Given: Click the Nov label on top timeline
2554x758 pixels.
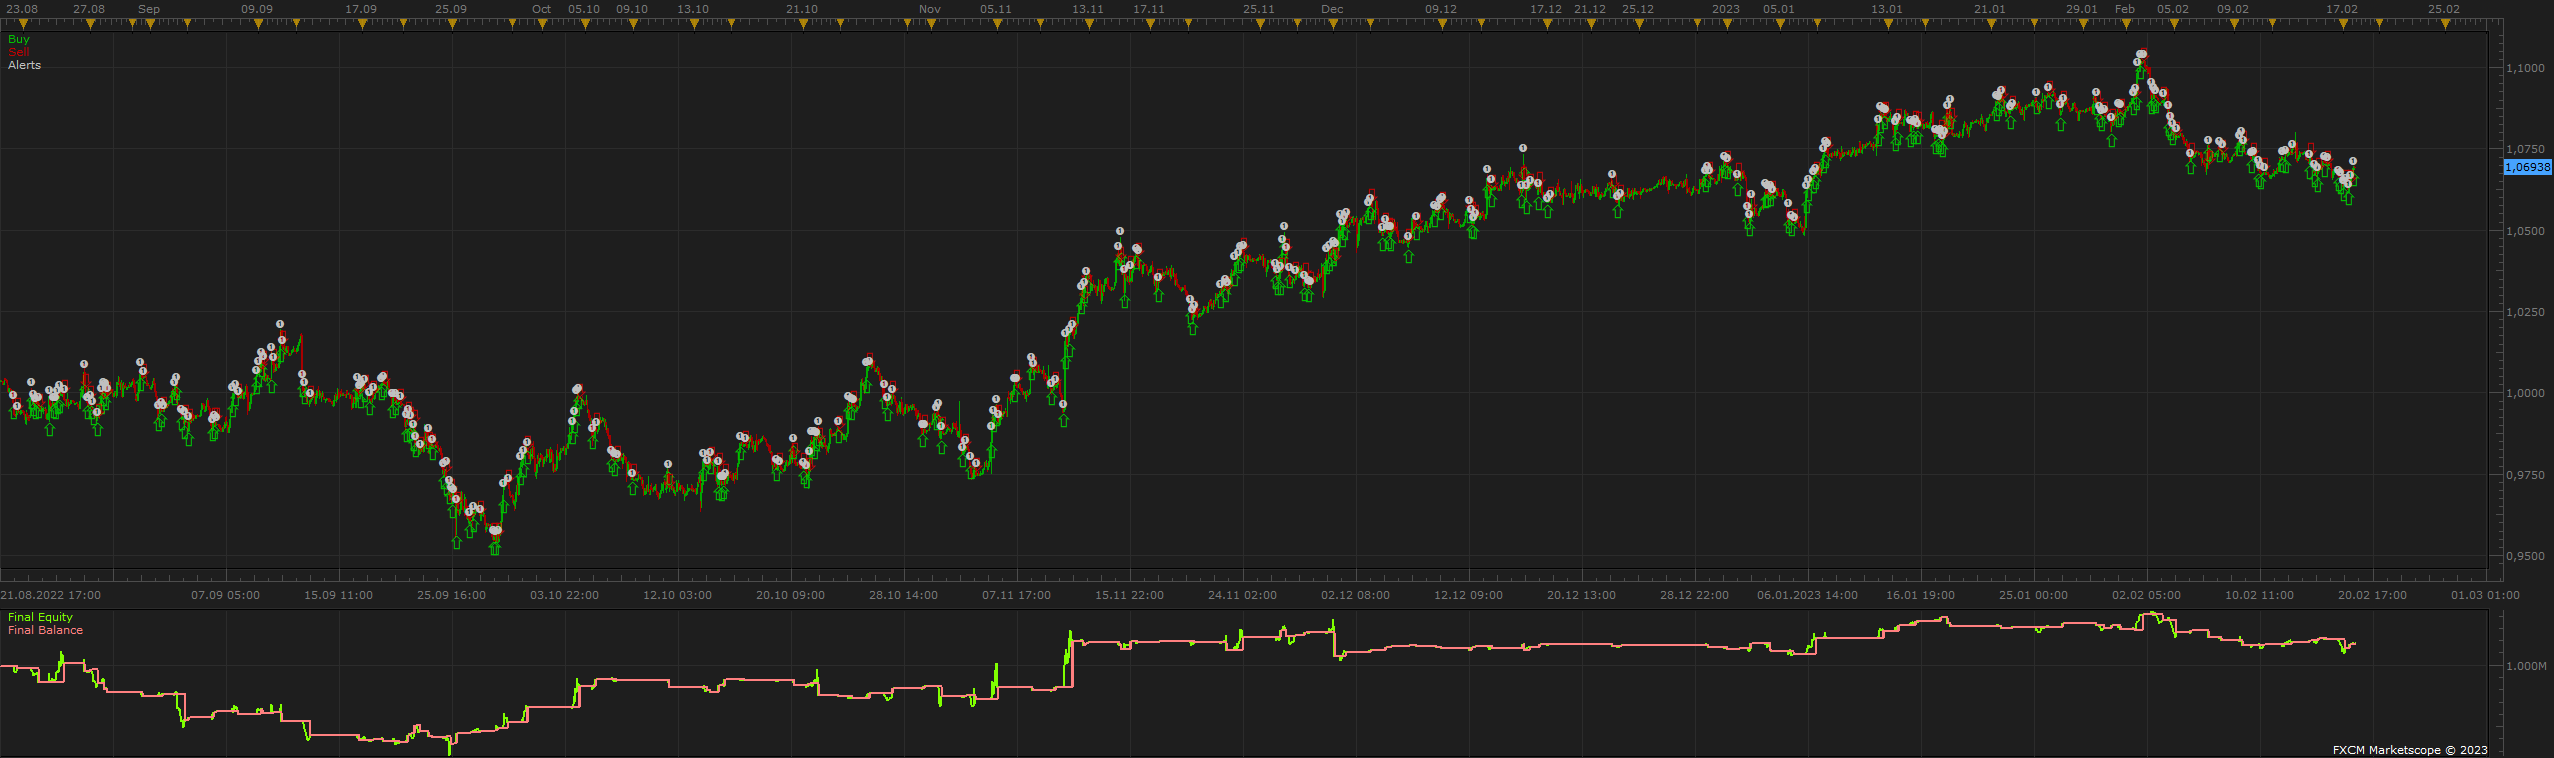Looking at the screenshot, I should click(930, 9).
